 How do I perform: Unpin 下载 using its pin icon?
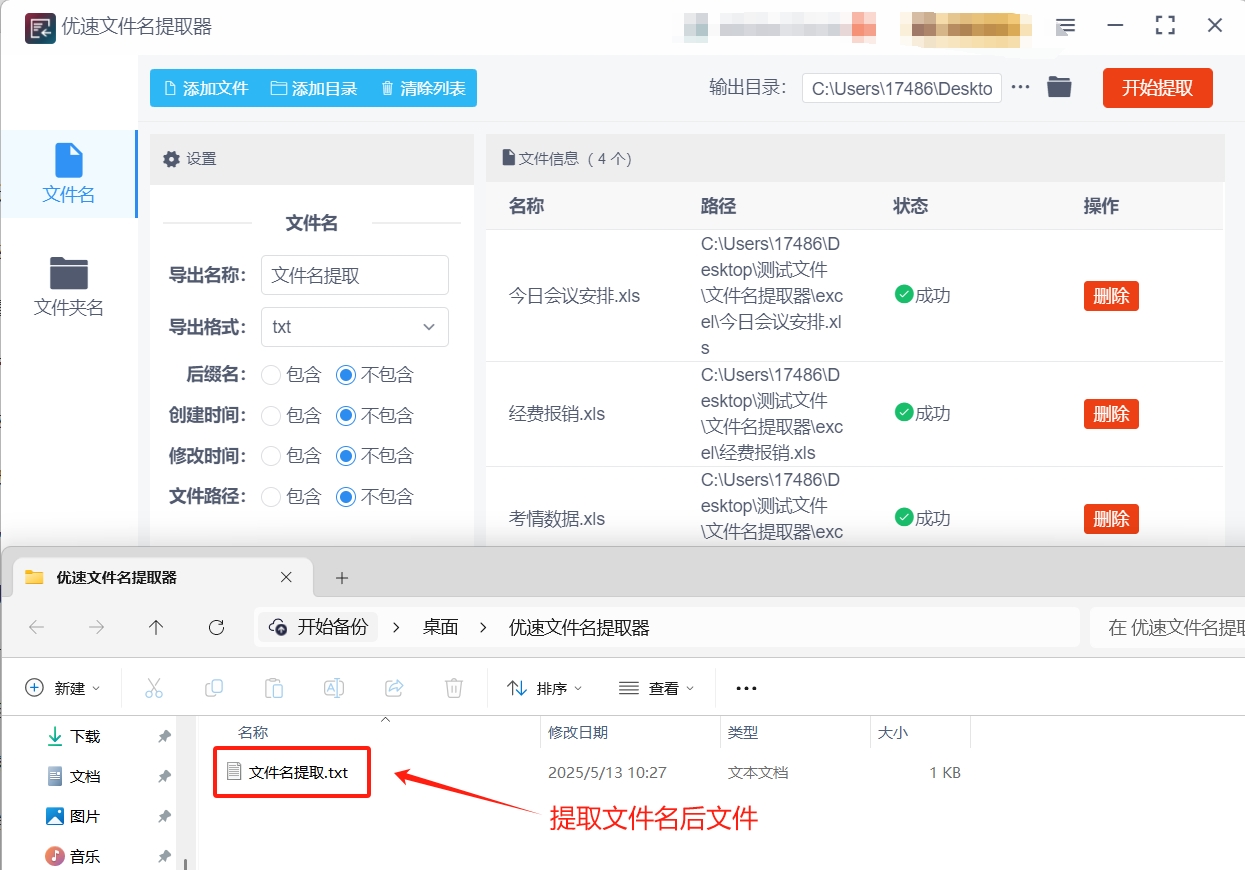(164, 737)
